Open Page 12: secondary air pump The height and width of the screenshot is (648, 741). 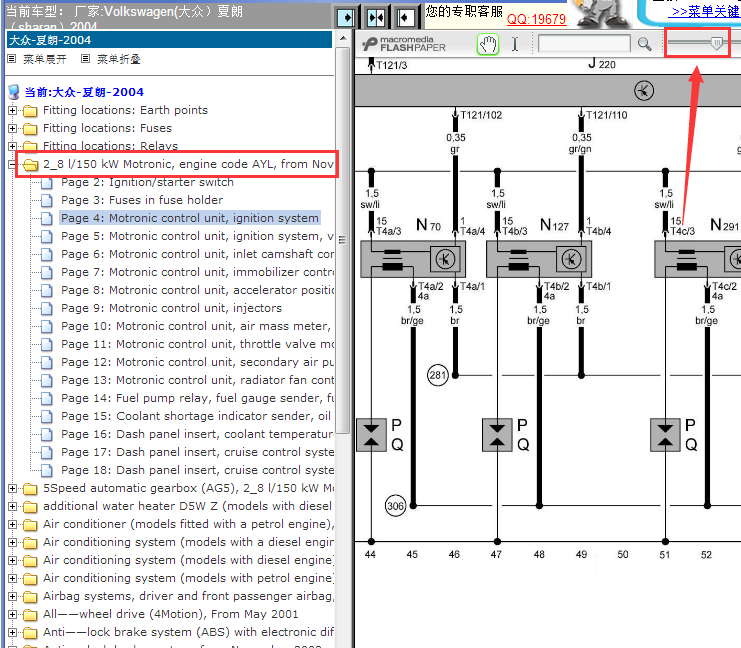(197, 362)
